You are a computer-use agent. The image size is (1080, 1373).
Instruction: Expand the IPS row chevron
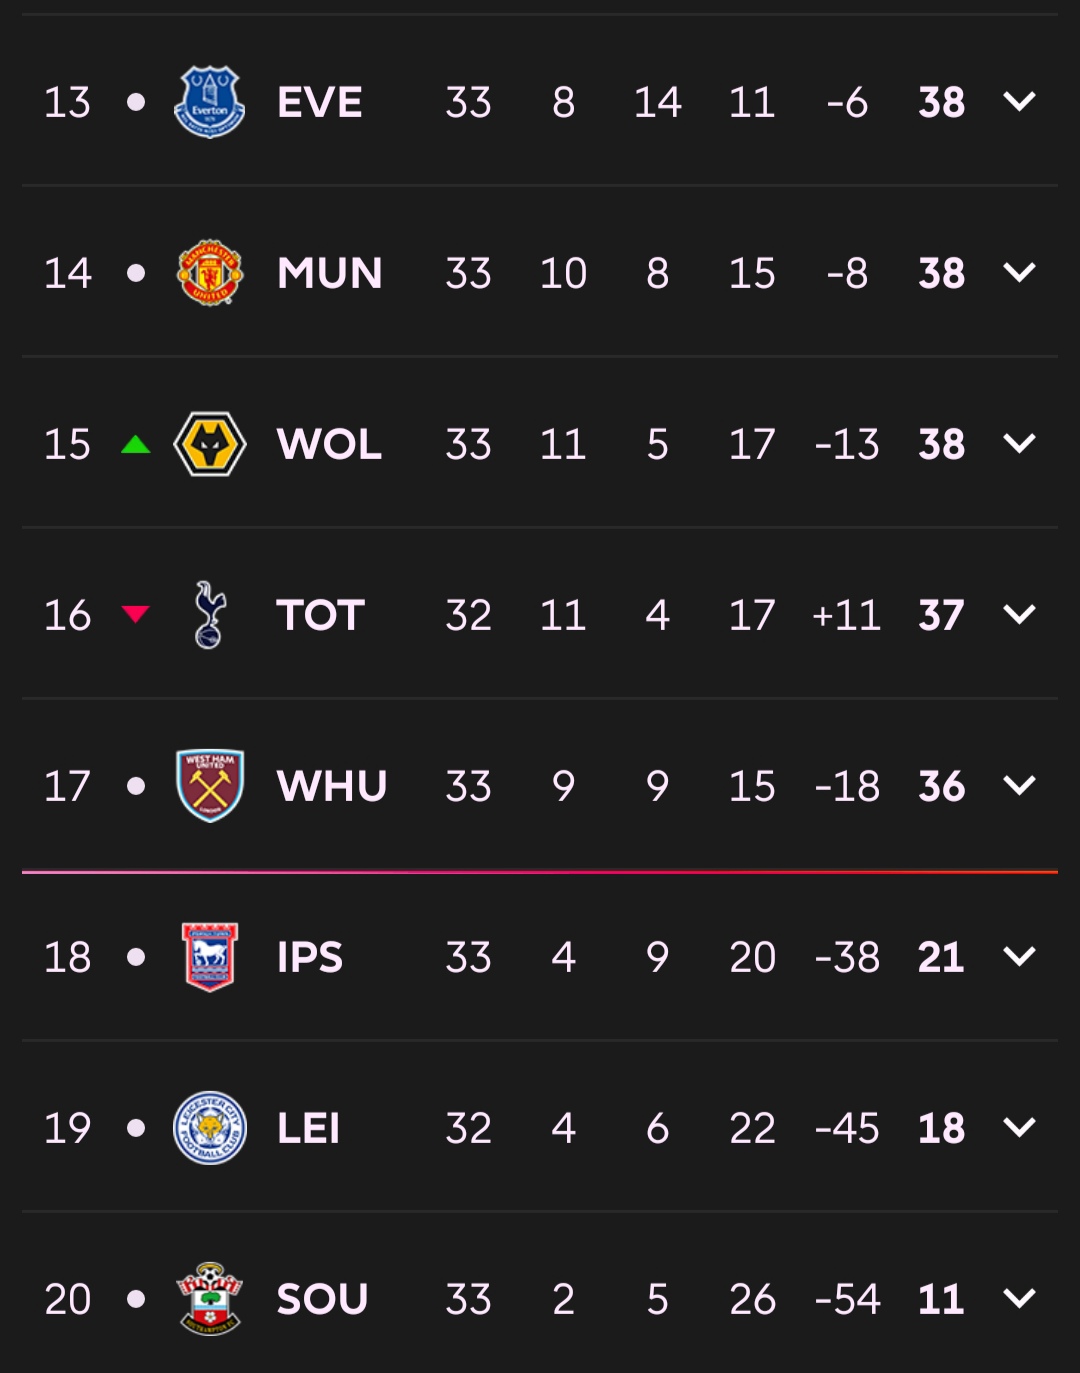[x=1019, y=957]
